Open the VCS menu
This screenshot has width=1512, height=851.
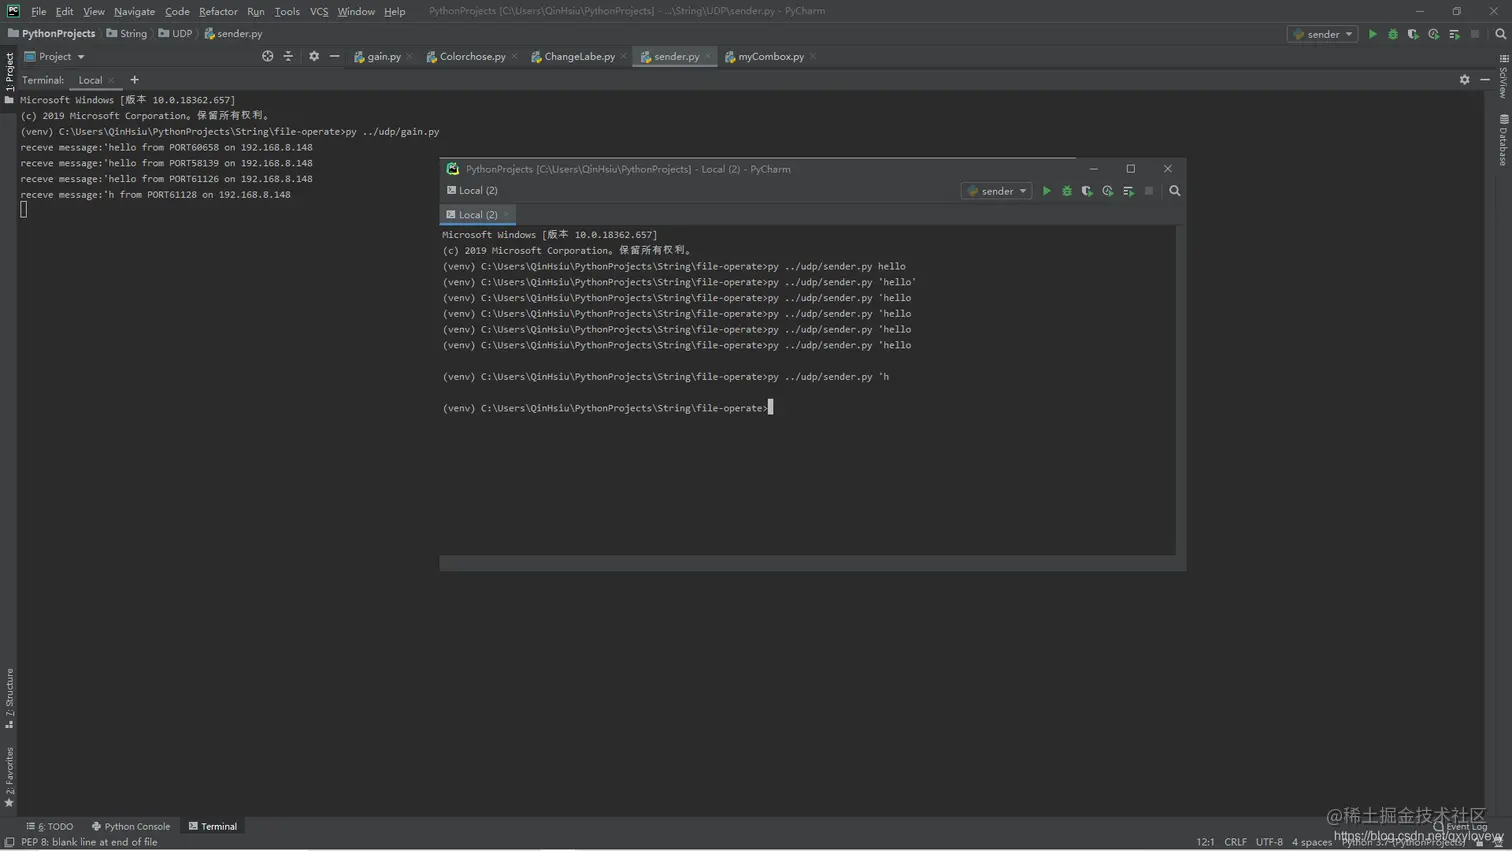pyautogui.click(x=319, y=11)
